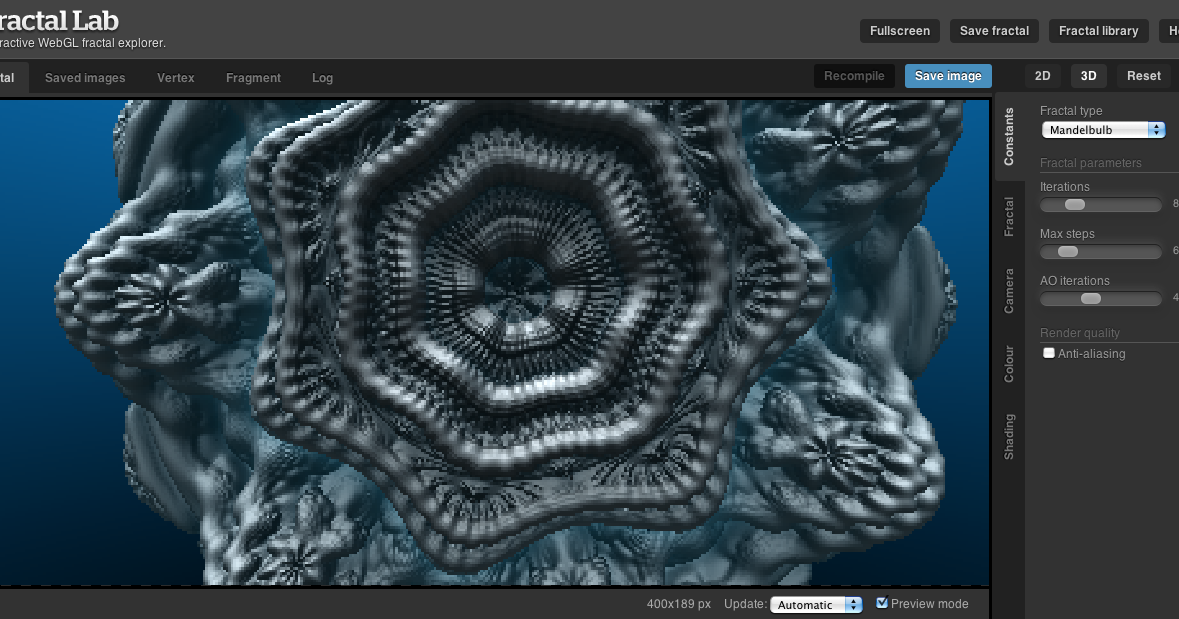
Task: Switch to 2D mode
Action: [x=1042, y=76]
